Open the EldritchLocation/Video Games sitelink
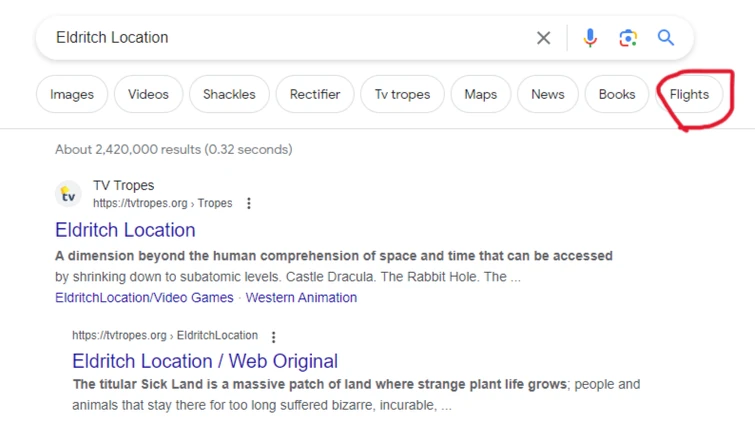Viewport: 755px width, 424px height. (x=144, y=297)
